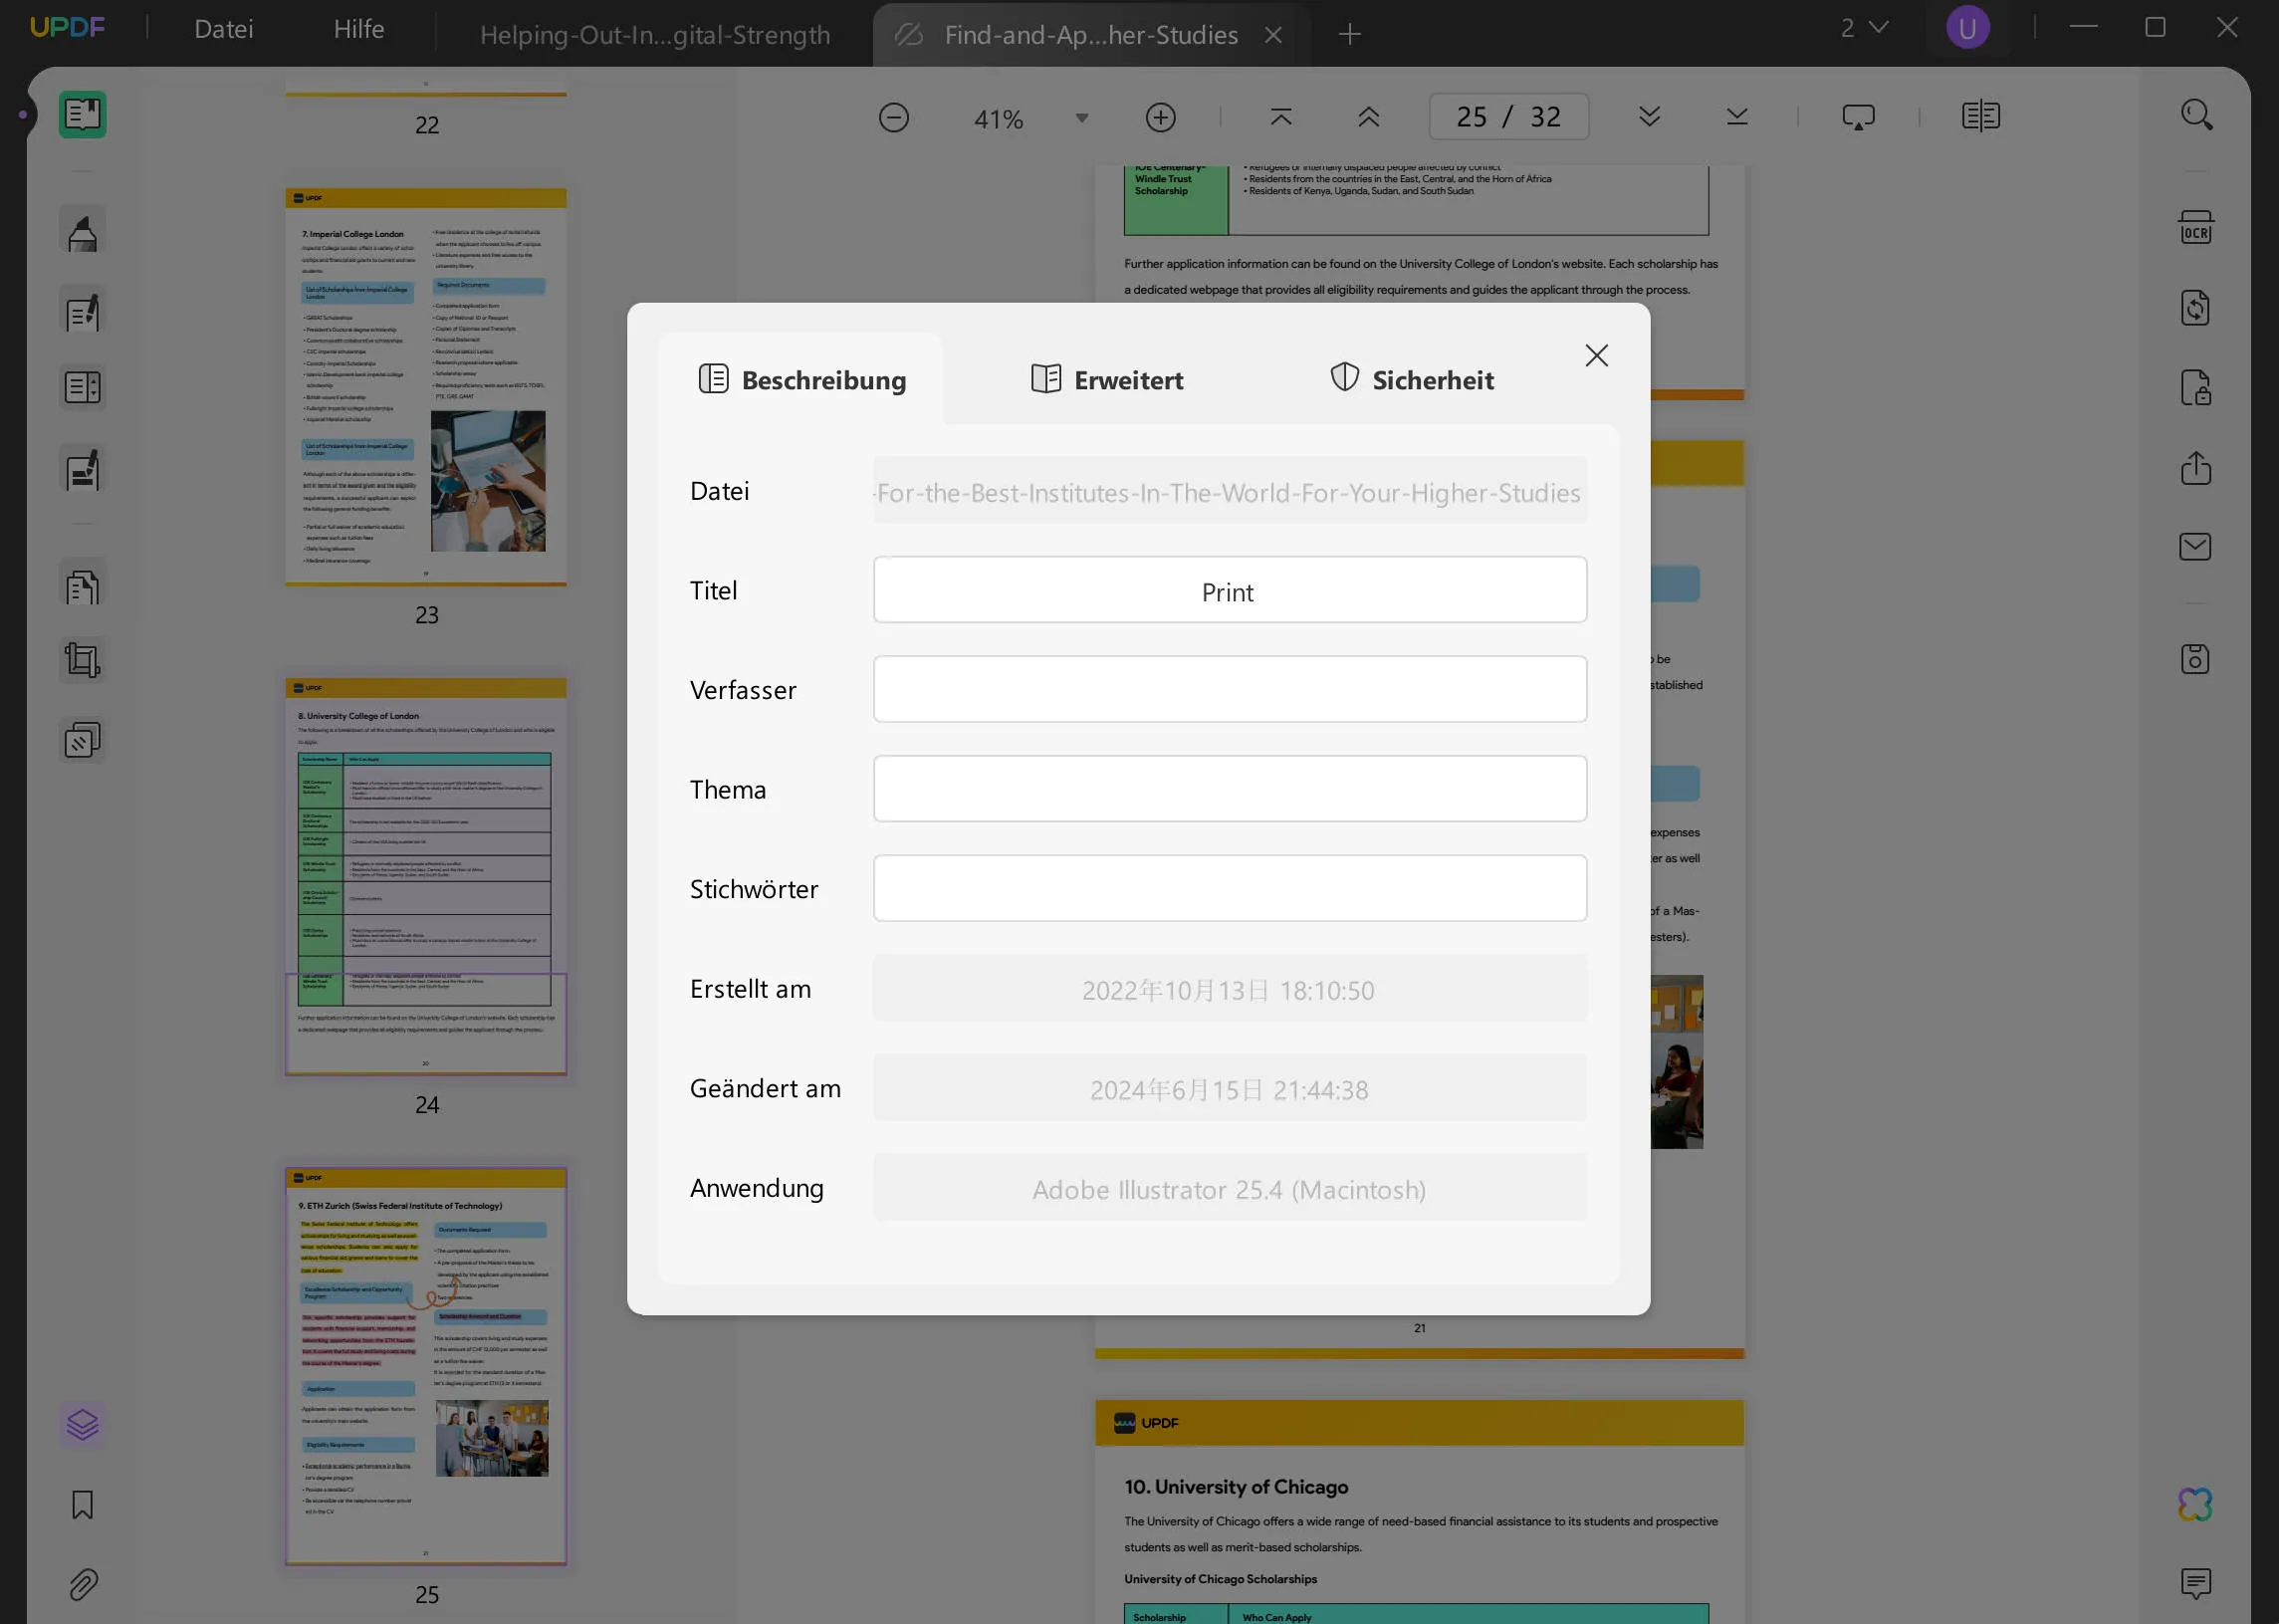The width and height of the screenshot is (2279, 1624).
Task: Click the crop pages icon
Action: click(x=82, y=660)
